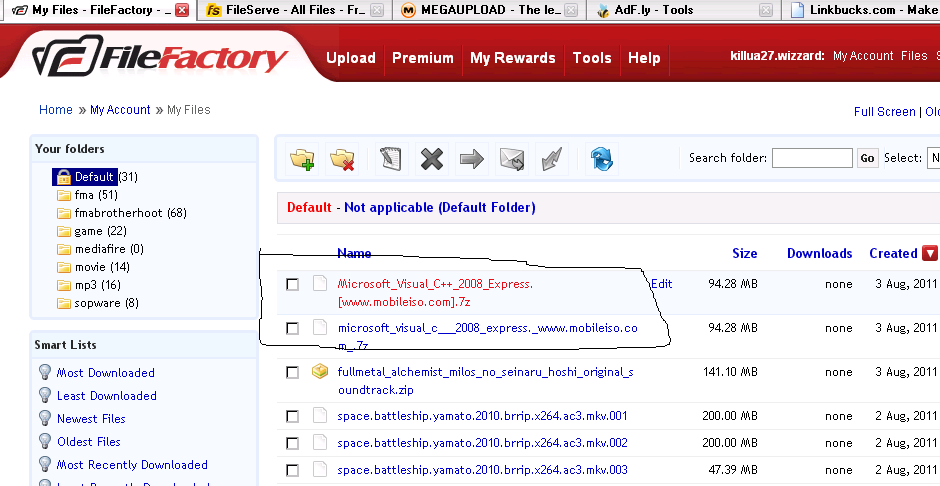Click the locked folder icon for Default
Viewport: 940px width, 486px height.
(x=64, y=177)
